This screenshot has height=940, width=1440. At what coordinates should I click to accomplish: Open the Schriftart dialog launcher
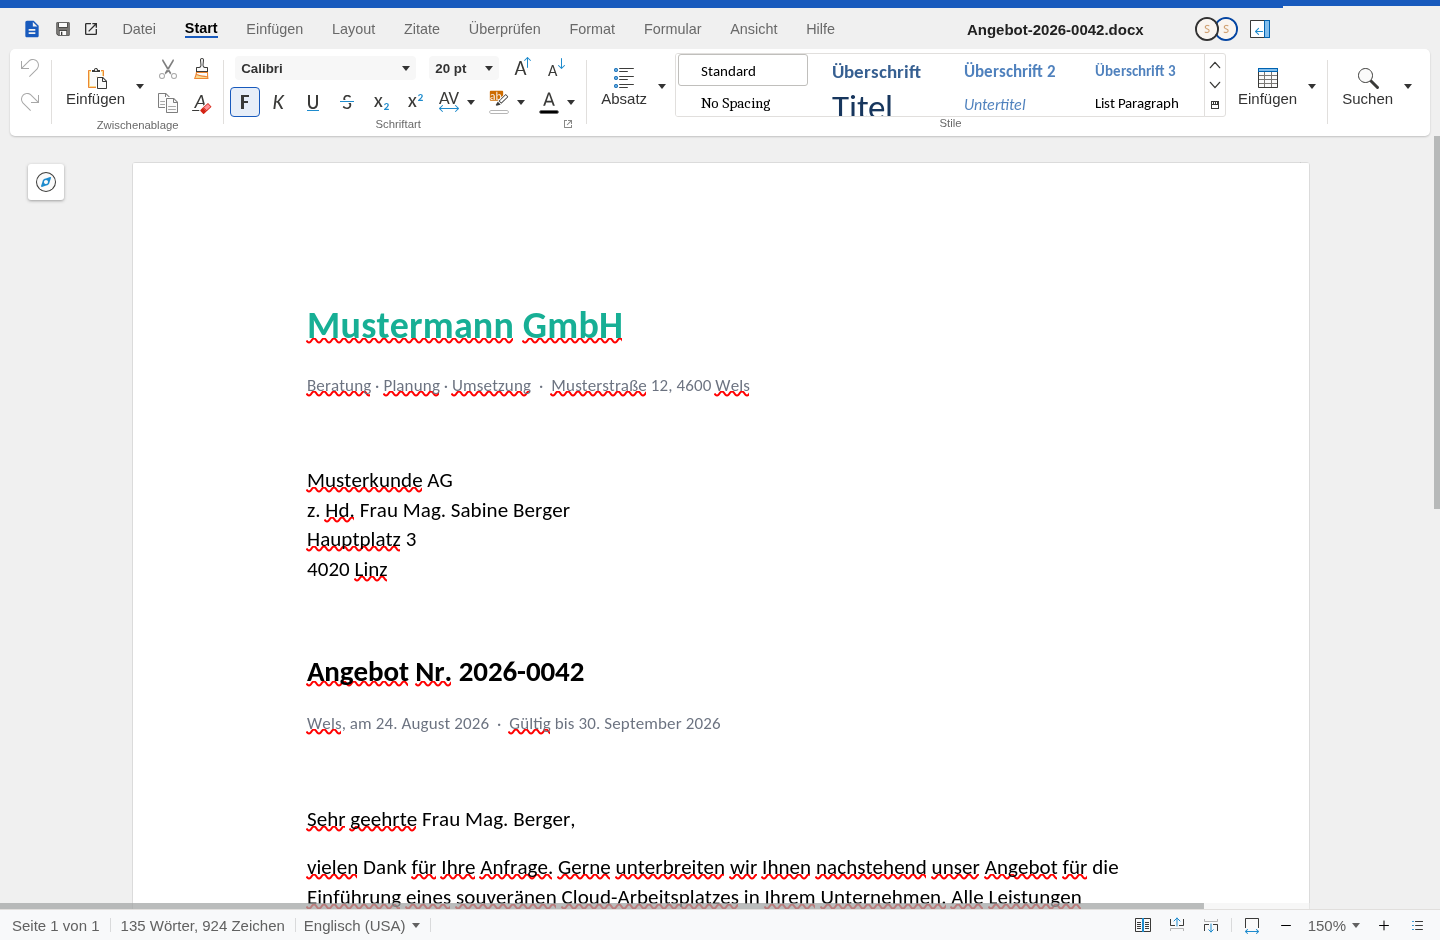568,124
